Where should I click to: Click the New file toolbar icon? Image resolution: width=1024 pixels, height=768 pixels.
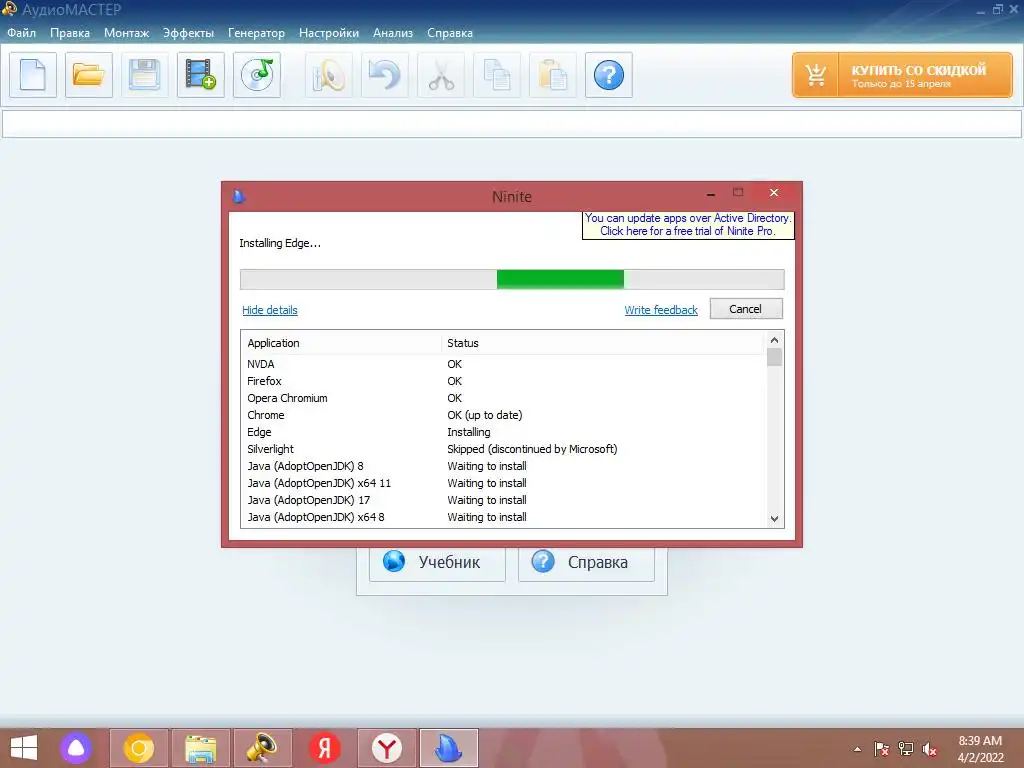coord(33,75)
